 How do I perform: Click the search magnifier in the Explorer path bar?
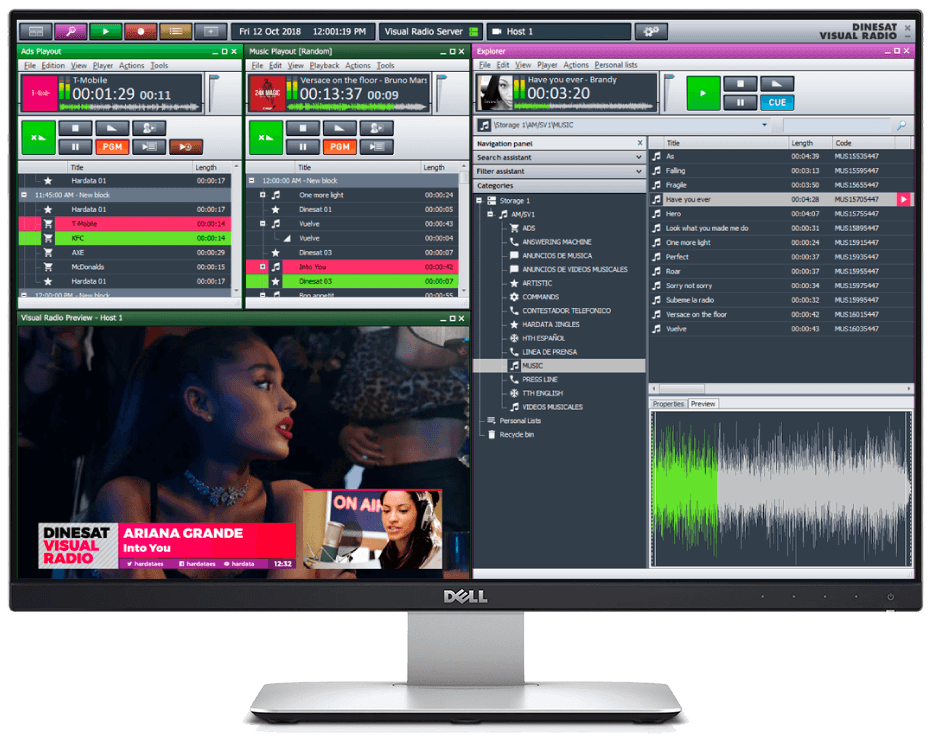(901, 125)
